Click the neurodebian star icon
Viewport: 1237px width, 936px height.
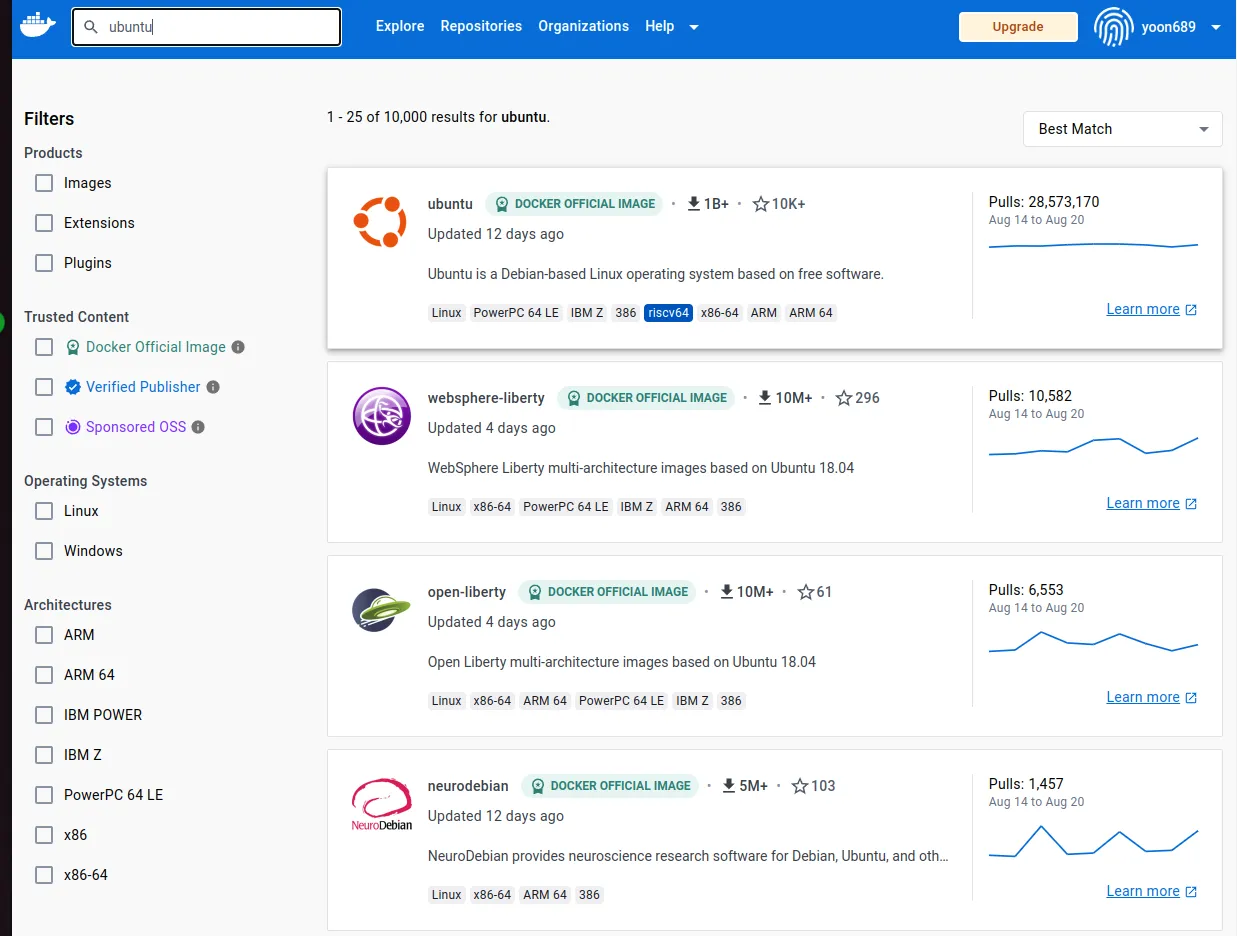pyautogui.click(x=800, y=786)
